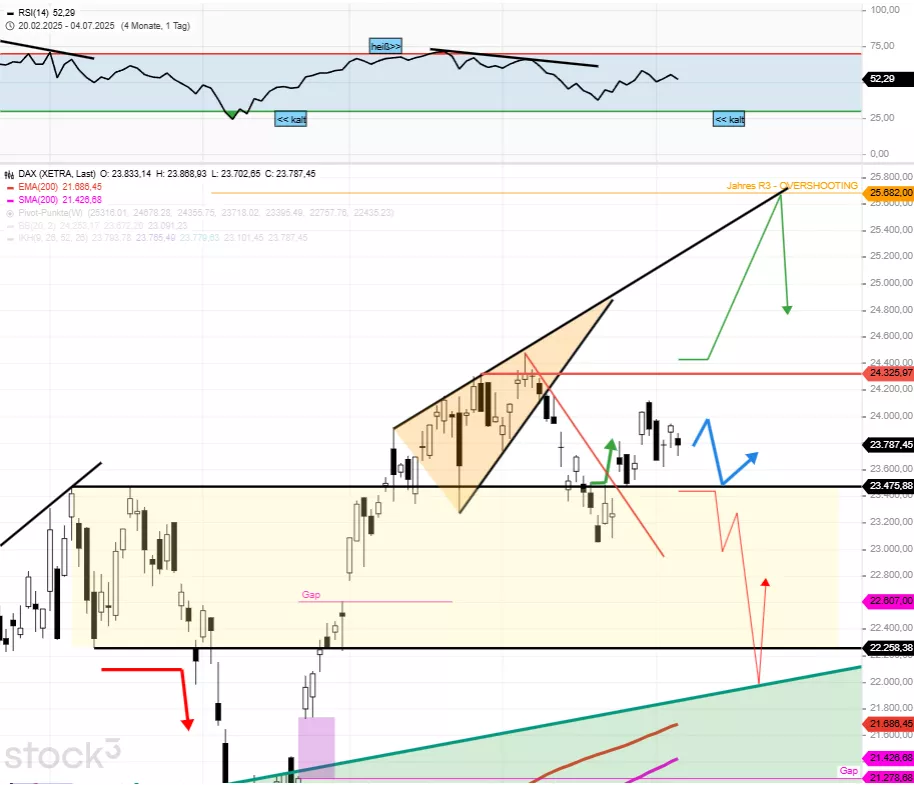Click the price axis label 21.800,00

891,707
